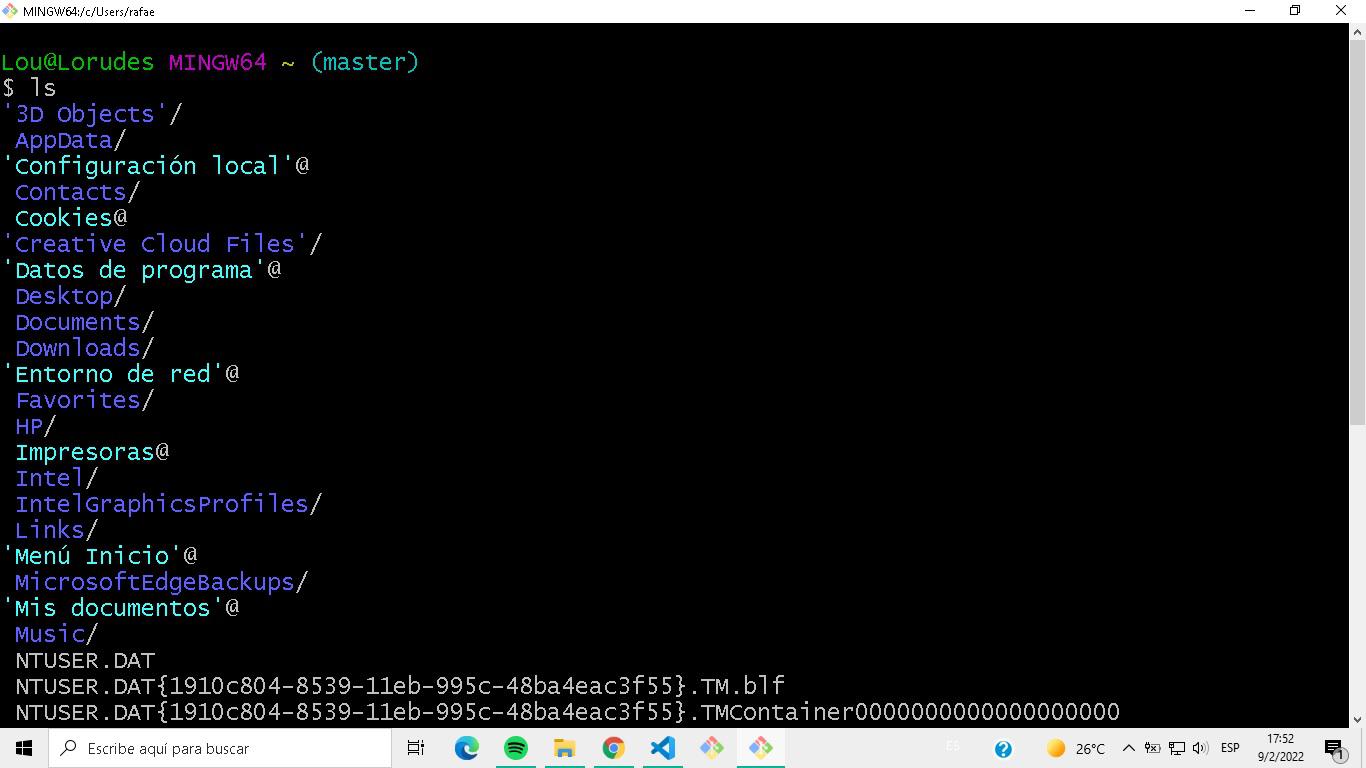Click the 'Entorno de red' entry
The image size is (1366, 768).
coord(120,374)
